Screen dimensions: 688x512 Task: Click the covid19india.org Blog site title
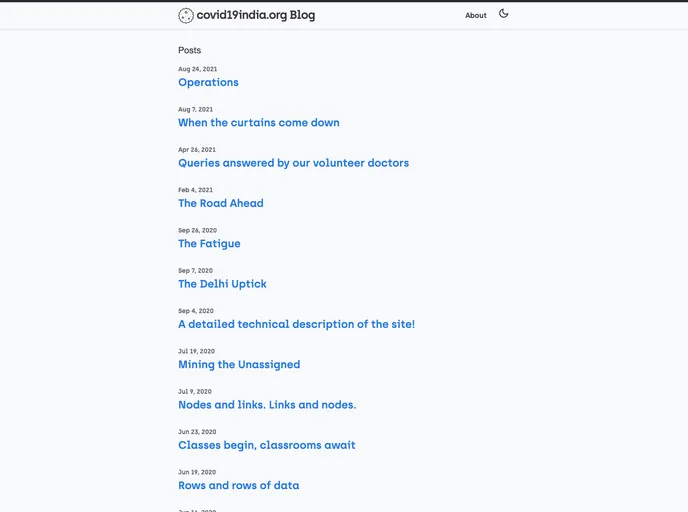click(x=255, y=15)
